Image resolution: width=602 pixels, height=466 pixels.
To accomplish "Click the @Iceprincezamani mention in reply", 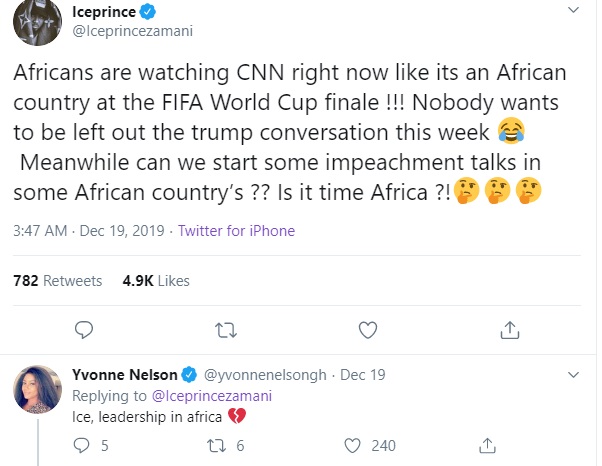I will (x=210, y=396).
